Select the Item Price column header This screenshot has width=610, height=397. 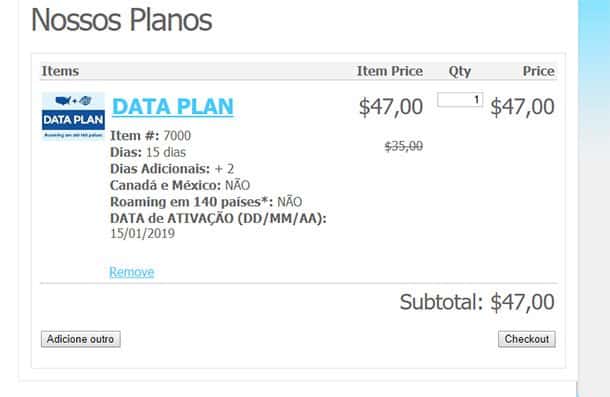(x=390, y=71)
